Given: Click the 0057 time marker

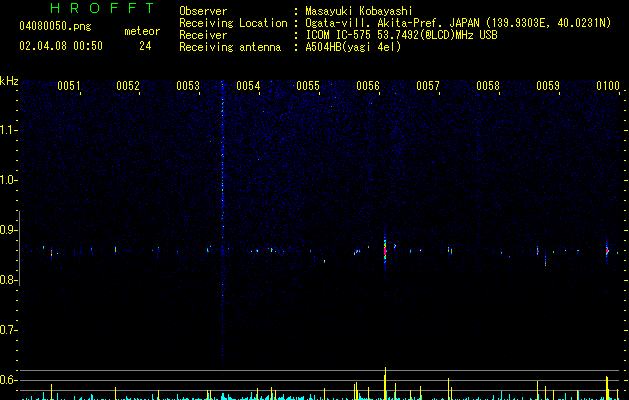Looking at the screenshot, I should (428, 86).
